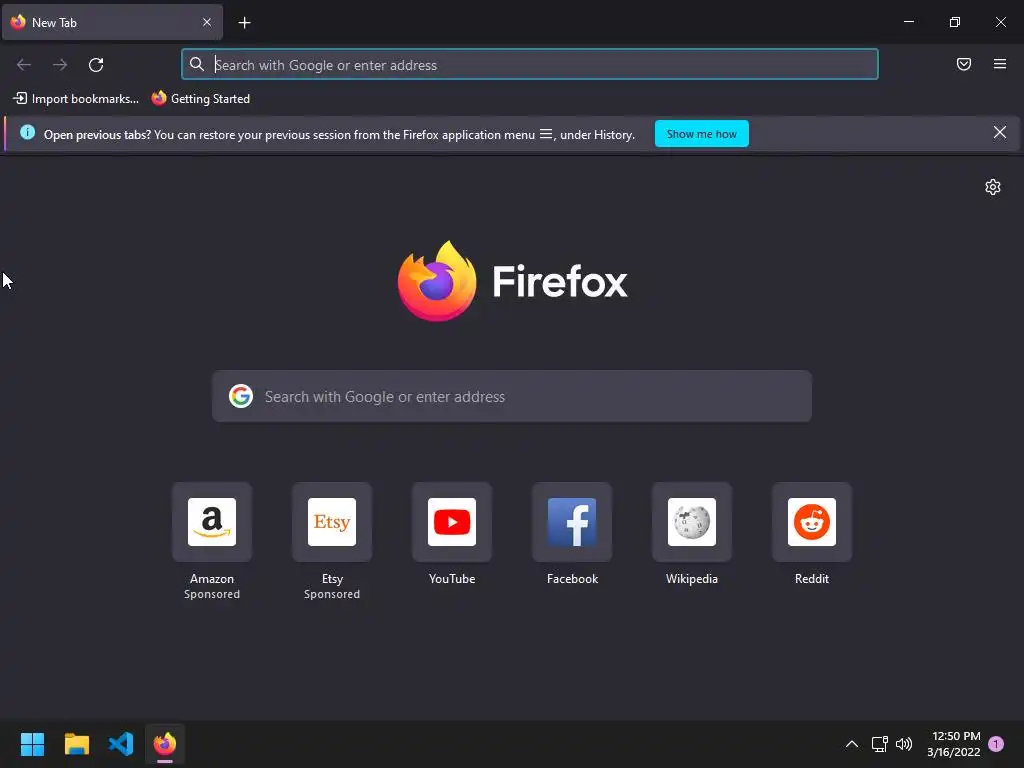This screenshot has width=1024, height=768.
Task: Show hidden system tray icons
Action: 852,744
